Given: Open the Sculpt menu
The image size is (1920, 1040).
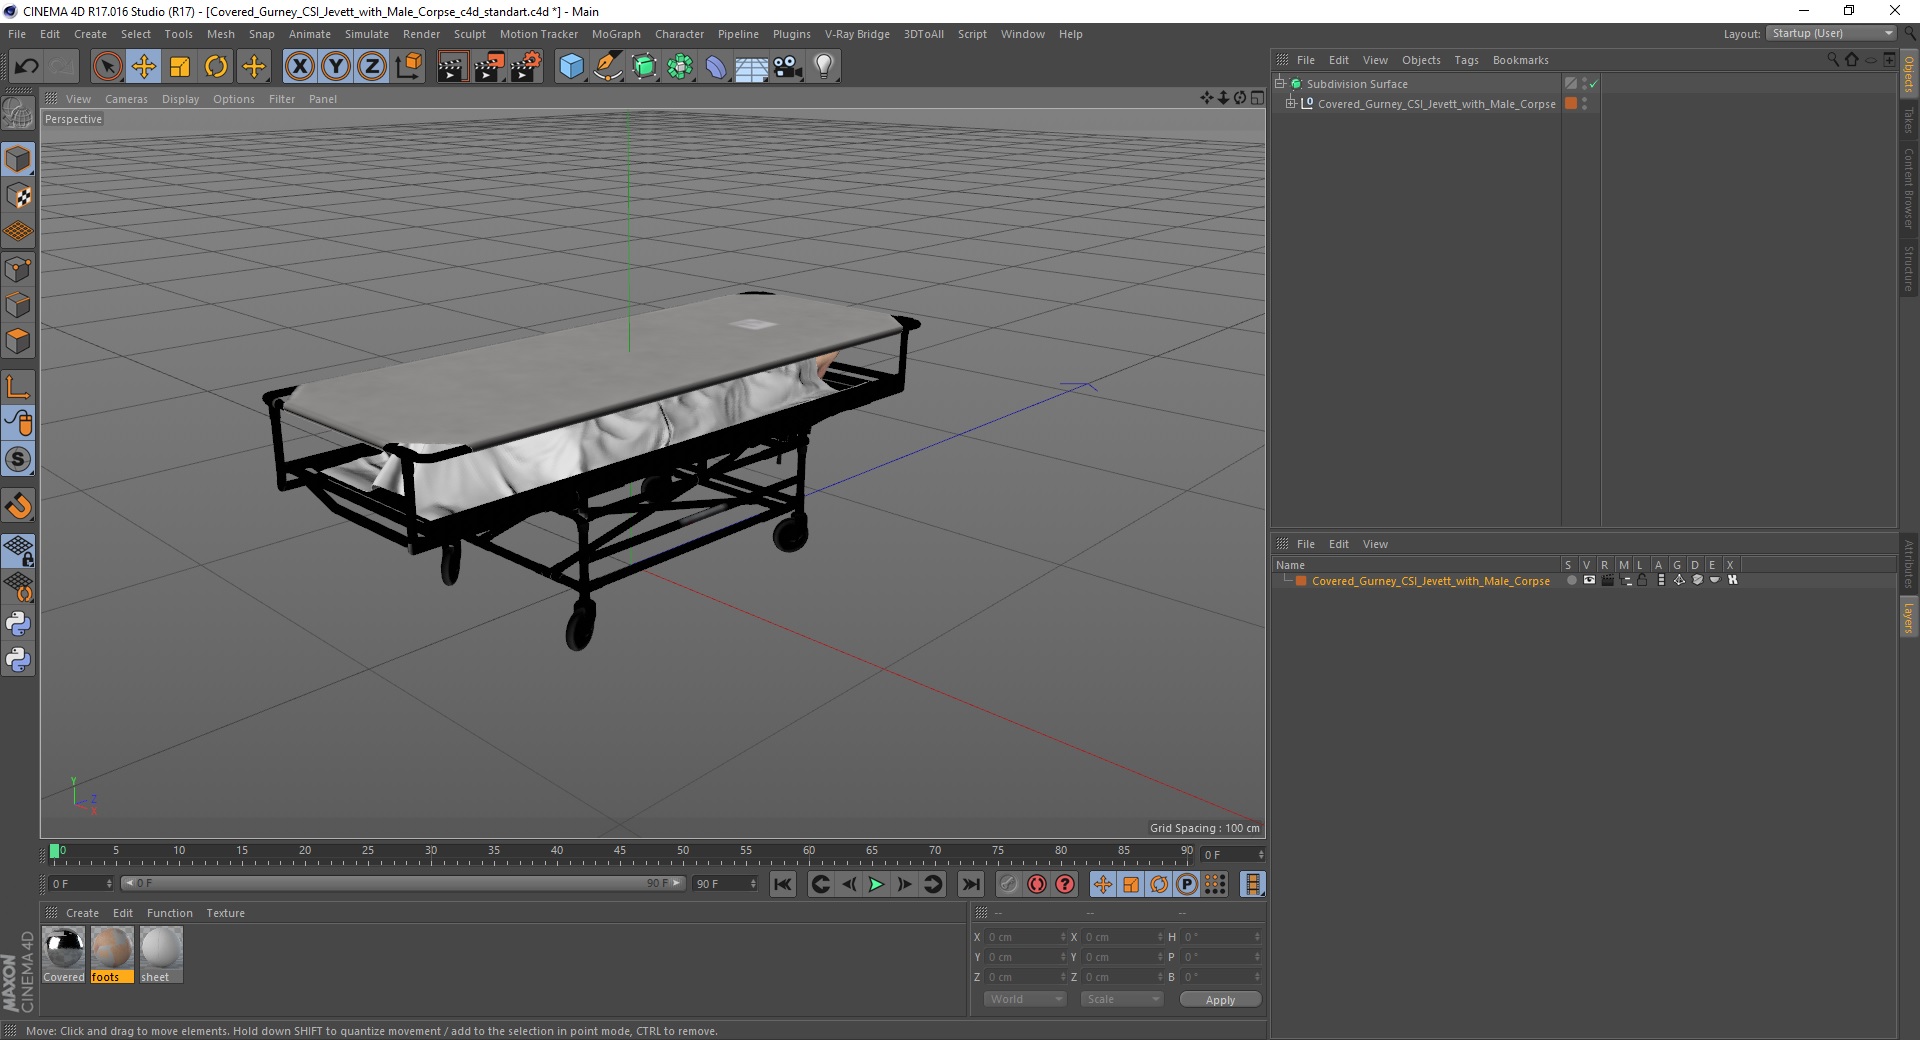Looking at the screenshot, I should click(469, 34).
